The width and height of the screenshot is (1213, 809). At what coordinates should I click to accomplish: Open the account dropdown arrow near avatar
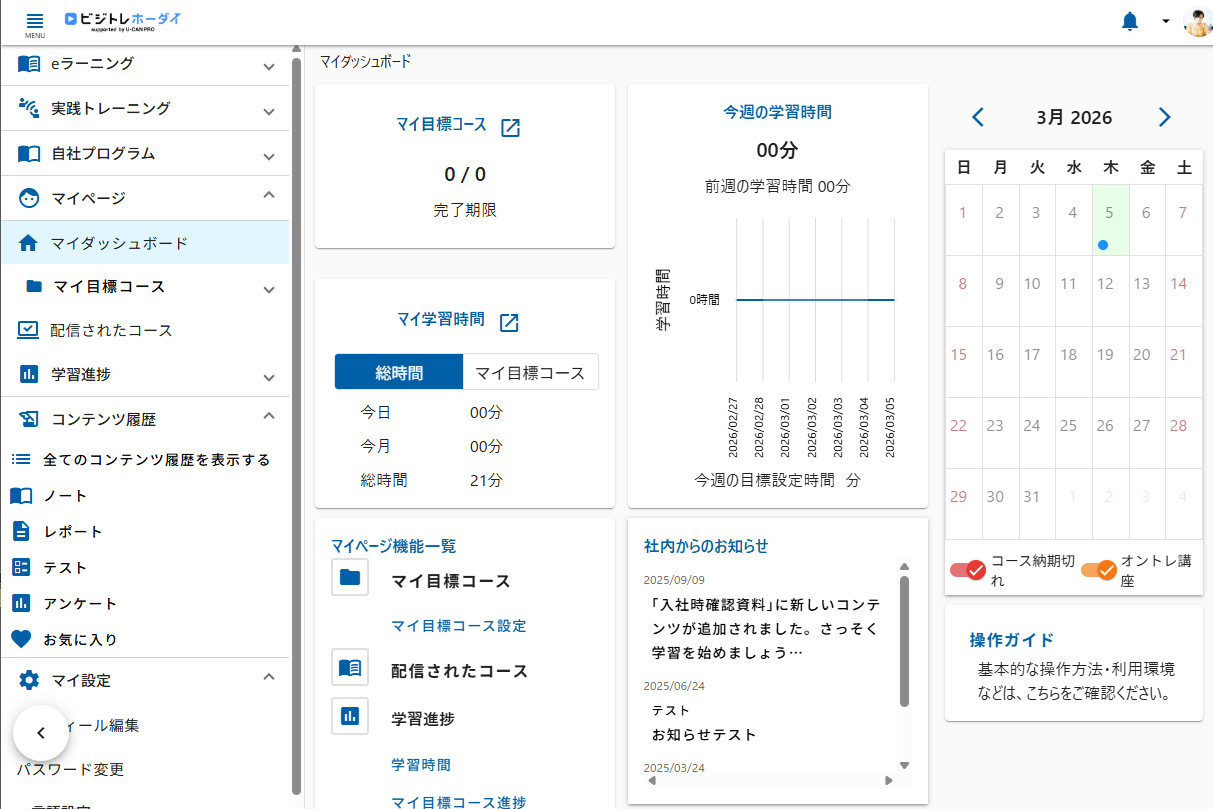coord(1165,22)
